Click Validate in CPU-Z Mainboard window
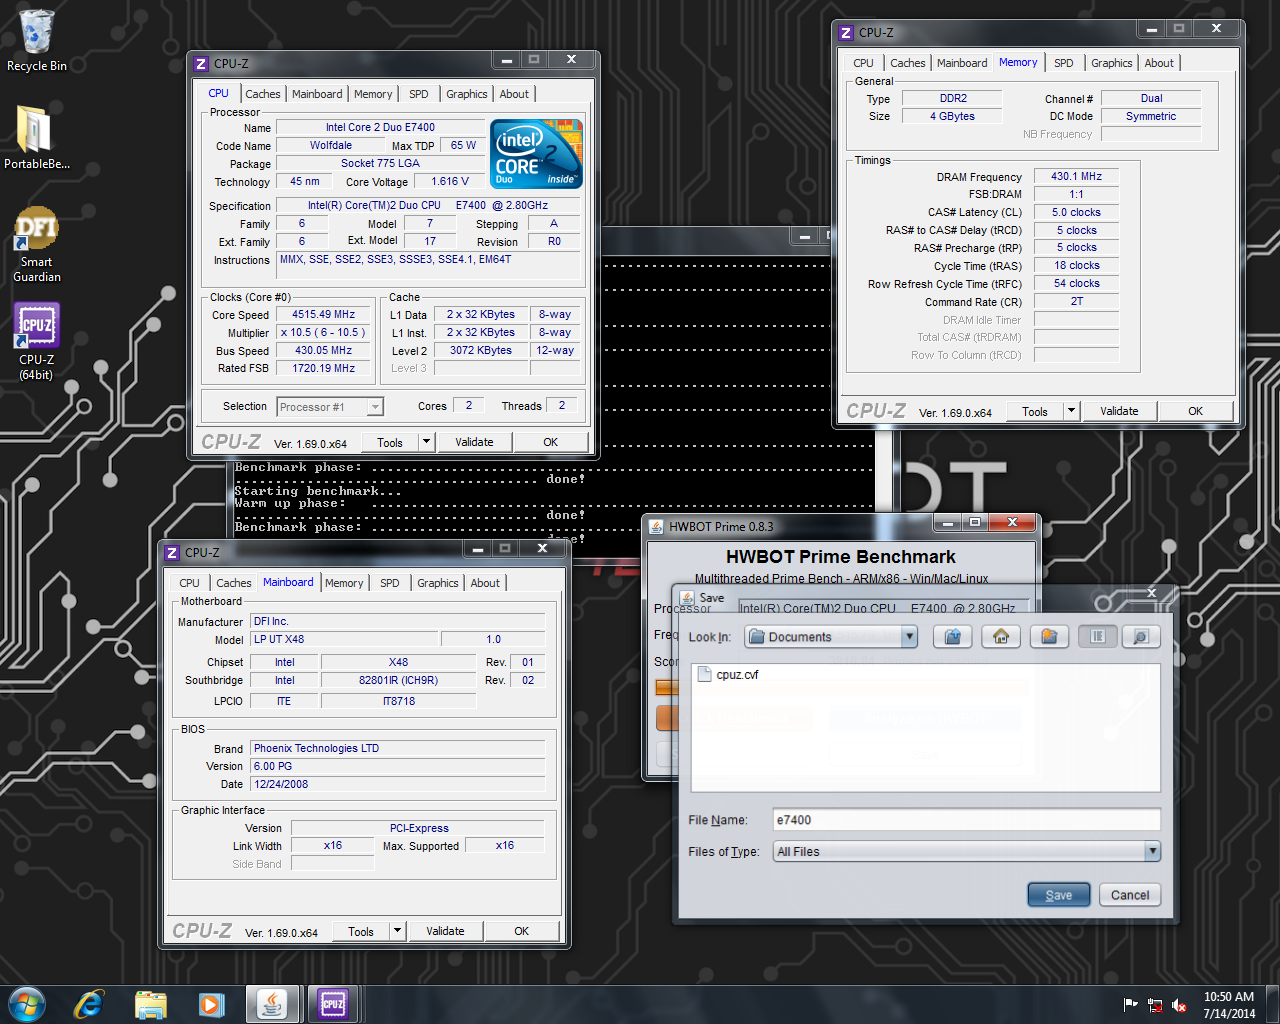 (445, 931)
